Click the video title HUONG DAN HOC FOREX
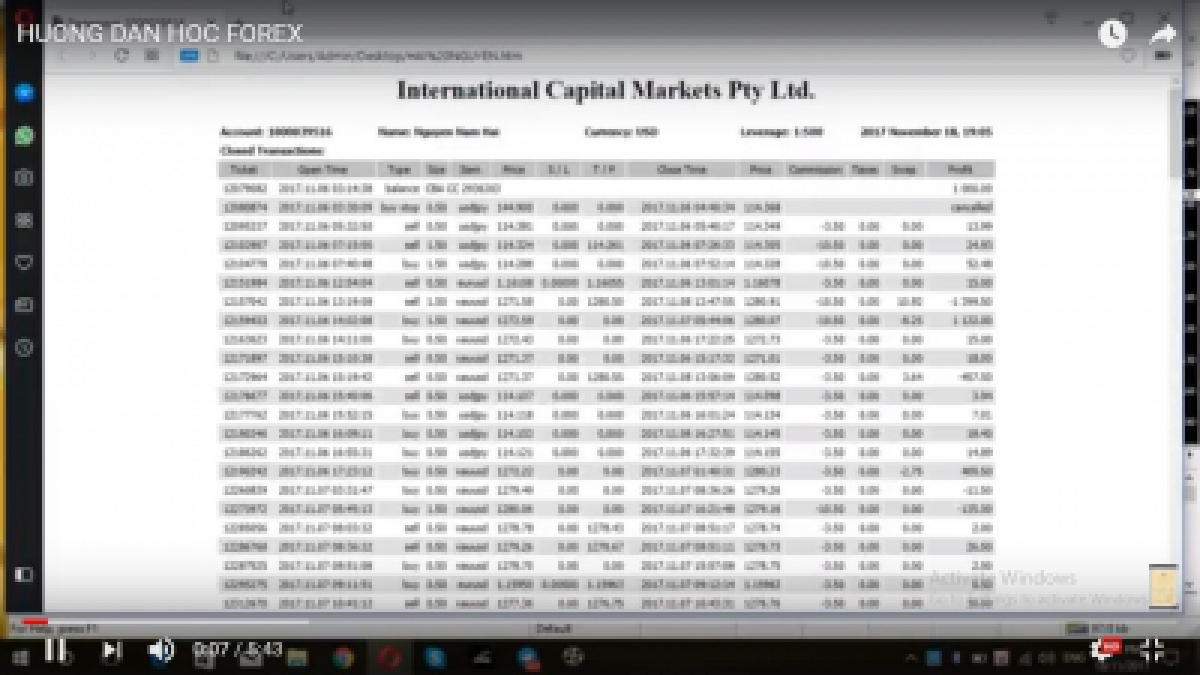The width and height of the screenshot is (1200, 675). pyautogui.click(x=159, y=33)
